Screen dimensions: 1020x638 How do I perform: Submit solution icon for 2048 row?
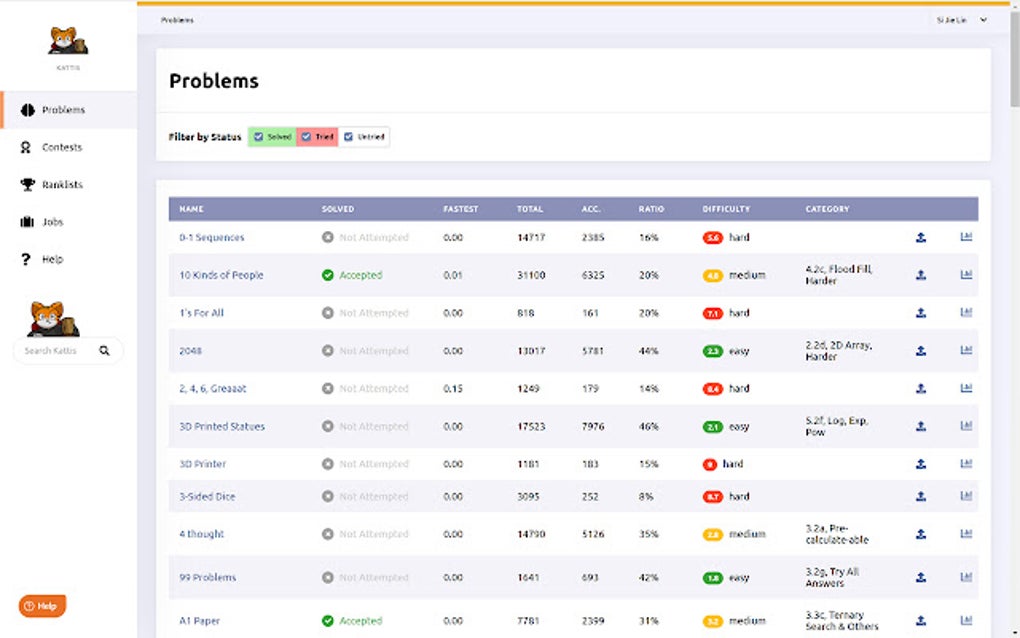pos(920,351)
